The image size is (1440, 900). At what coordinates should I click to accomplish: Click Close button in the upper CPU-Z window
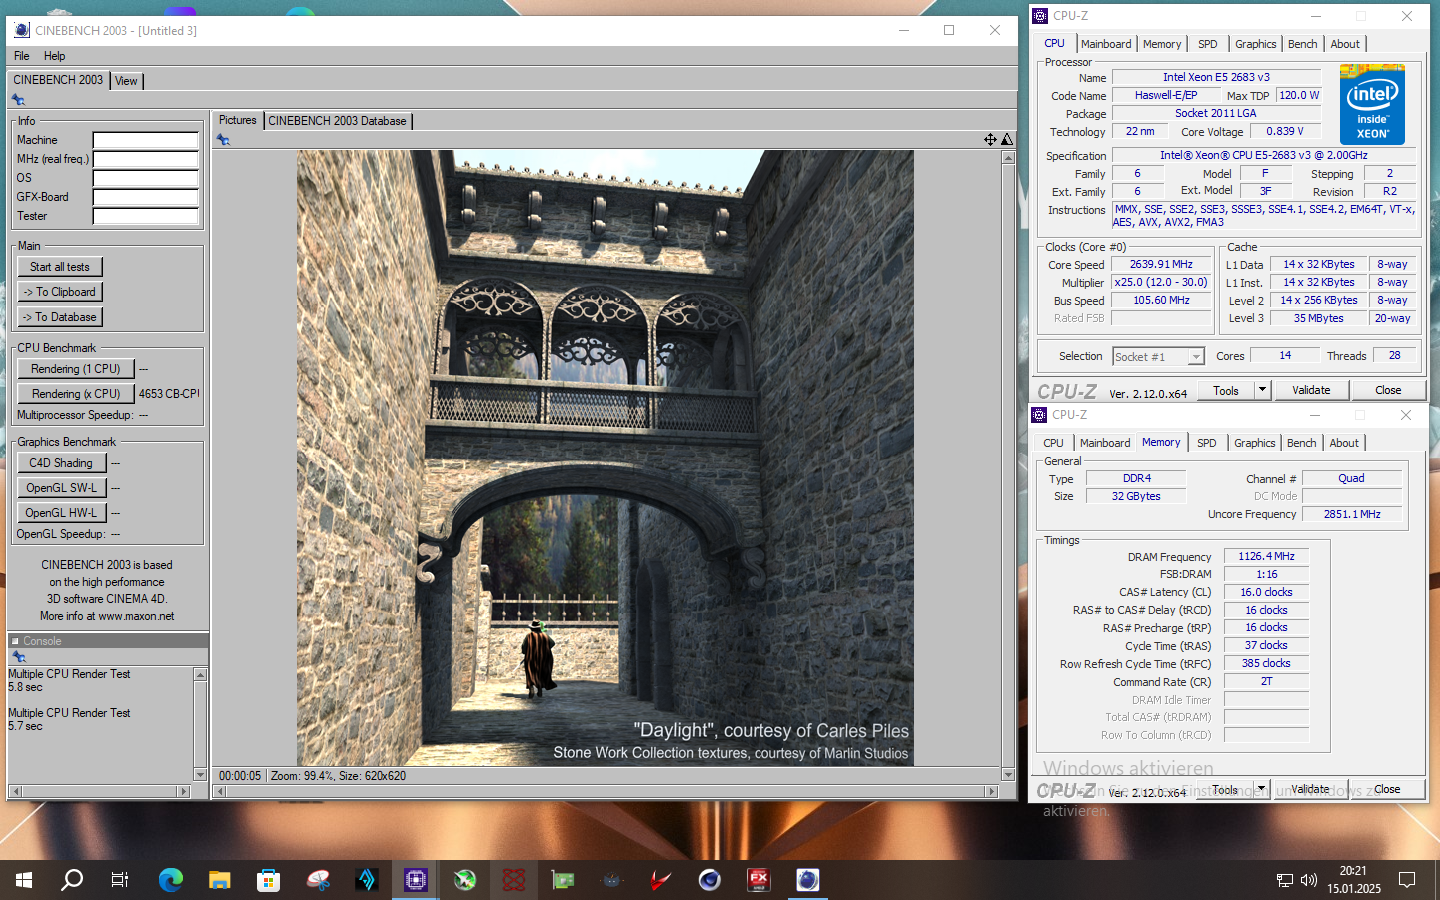[1388, 390]
